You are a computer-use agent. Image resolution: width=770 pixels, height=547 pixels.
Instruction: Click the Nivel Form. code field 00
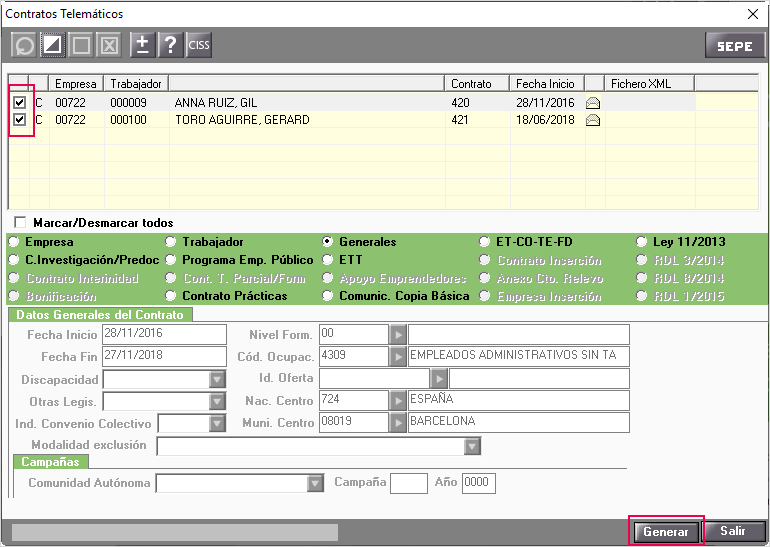[354, 334]
